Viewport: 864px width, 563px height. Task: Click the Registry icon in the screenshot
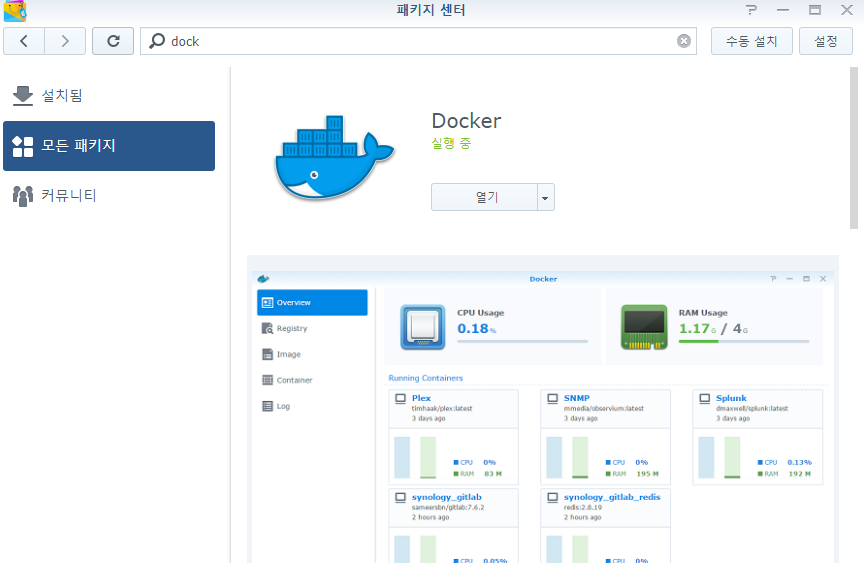click(x=267, y=328)
